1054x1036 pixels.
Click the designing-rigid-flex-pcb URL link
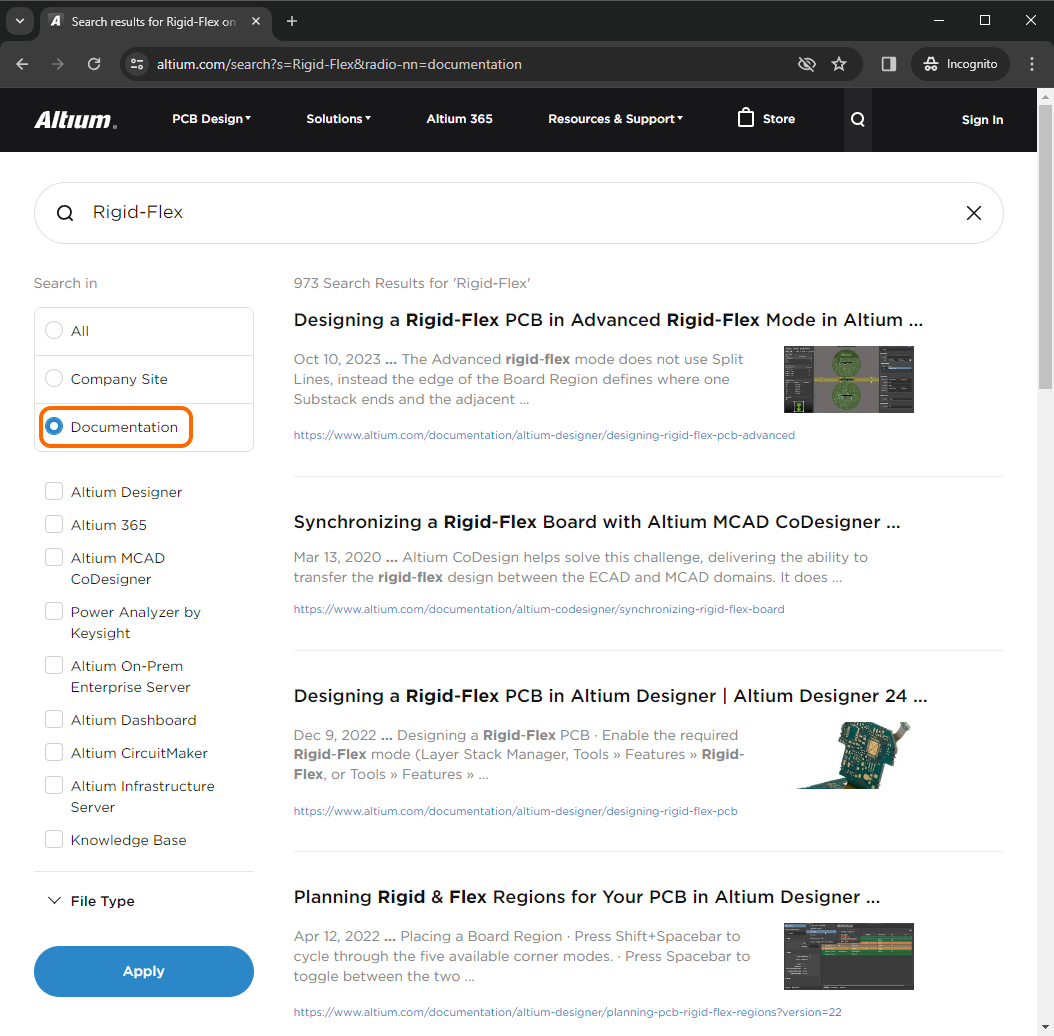(516, 811)
